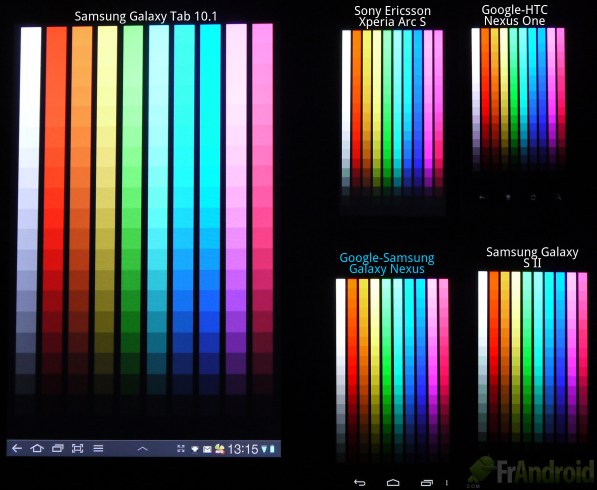The image size is (597, 490).
Task: Select the white bar on Galaxy S II
Action: point(483,356)
